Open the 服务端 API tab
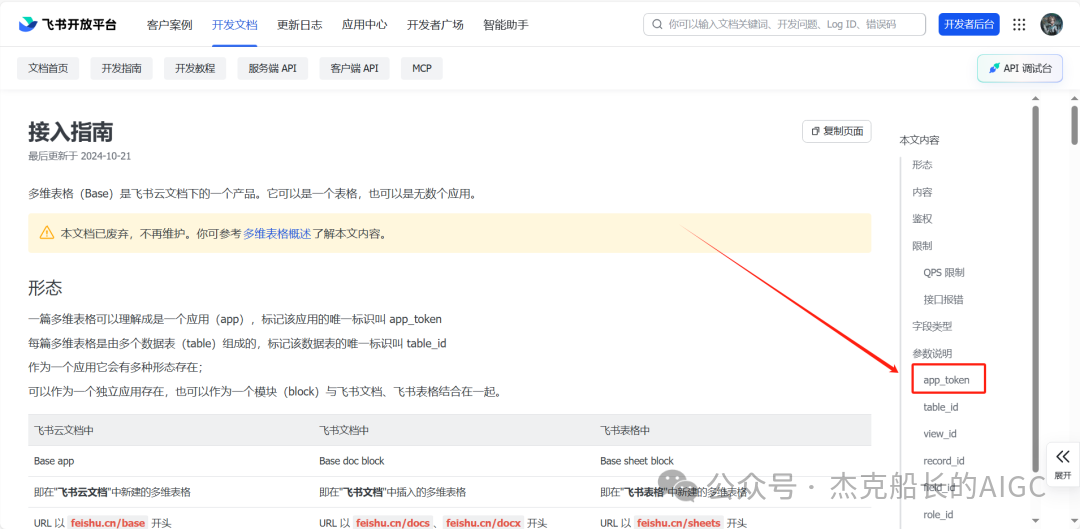Image resolution: width=1080 pixels, height=529 pixels. [273, 68]
